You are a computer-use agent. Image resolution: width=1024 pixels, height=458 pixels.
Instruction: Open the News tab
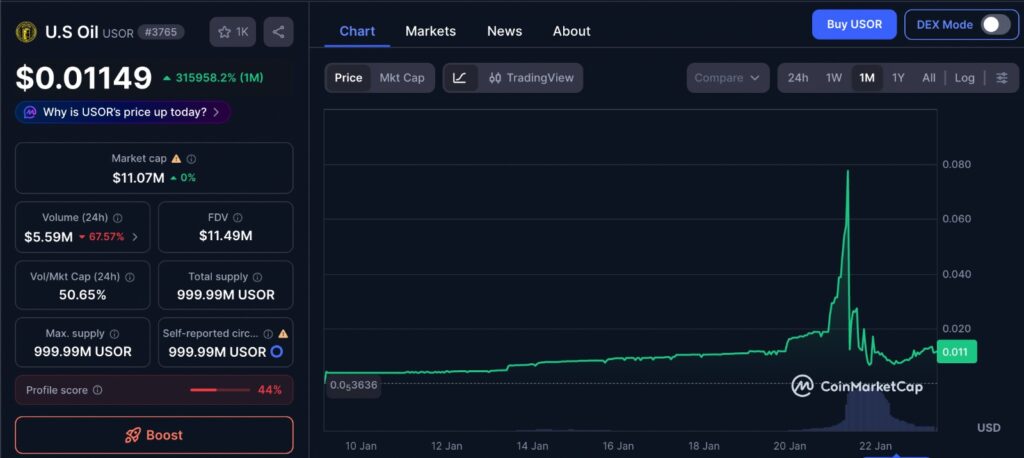point(504,31)
